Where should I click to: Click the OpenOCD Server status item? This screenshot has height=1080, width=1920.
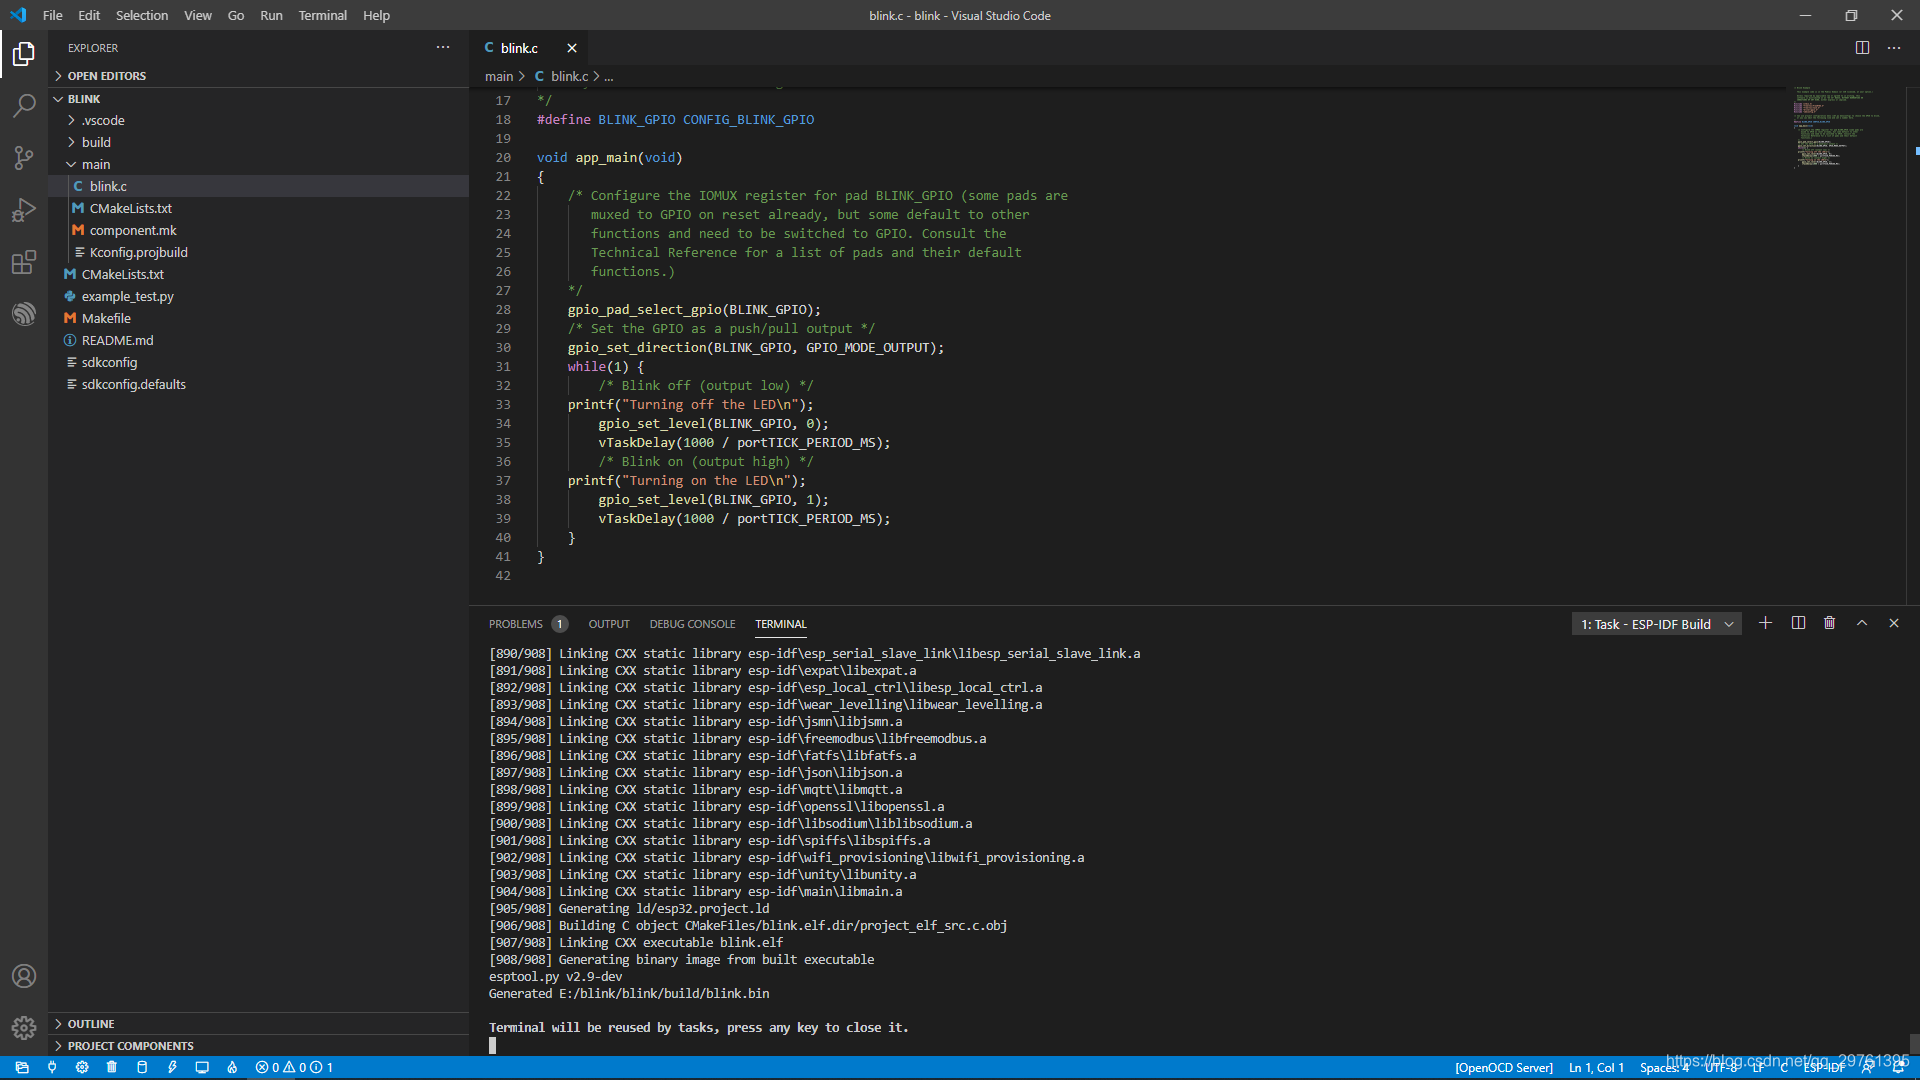coord(1503,1067)
